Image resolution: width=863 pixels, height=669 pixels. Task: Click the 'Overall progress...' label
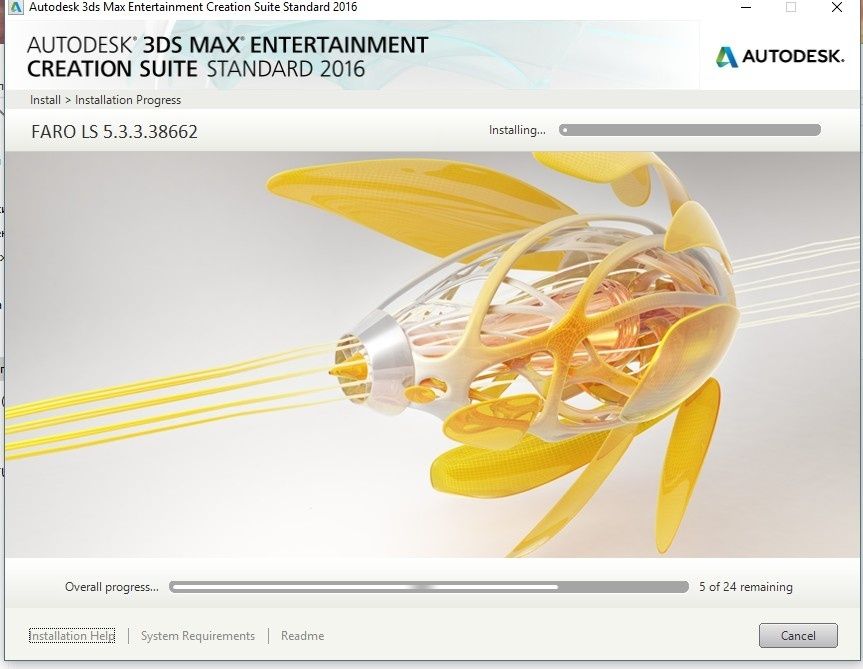[112, 587]
